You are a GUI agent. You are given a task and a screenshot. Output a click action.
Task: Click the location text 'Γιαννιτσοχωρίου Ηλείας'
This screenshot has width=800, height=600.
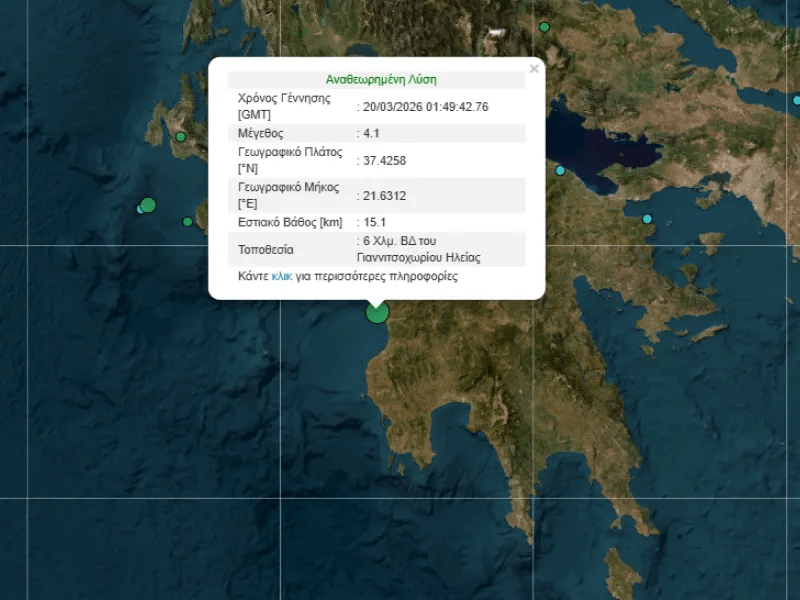425,257
